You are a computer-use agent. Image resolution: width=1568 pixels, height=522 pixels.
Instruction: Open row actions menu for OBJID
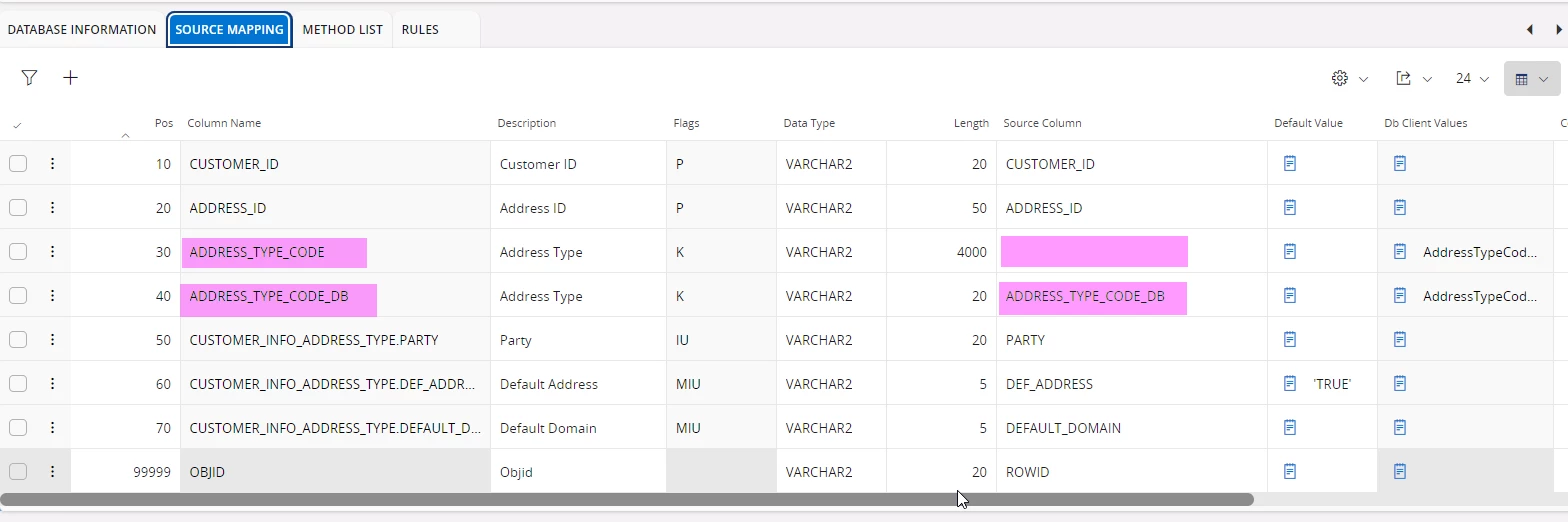coord(52,472)
